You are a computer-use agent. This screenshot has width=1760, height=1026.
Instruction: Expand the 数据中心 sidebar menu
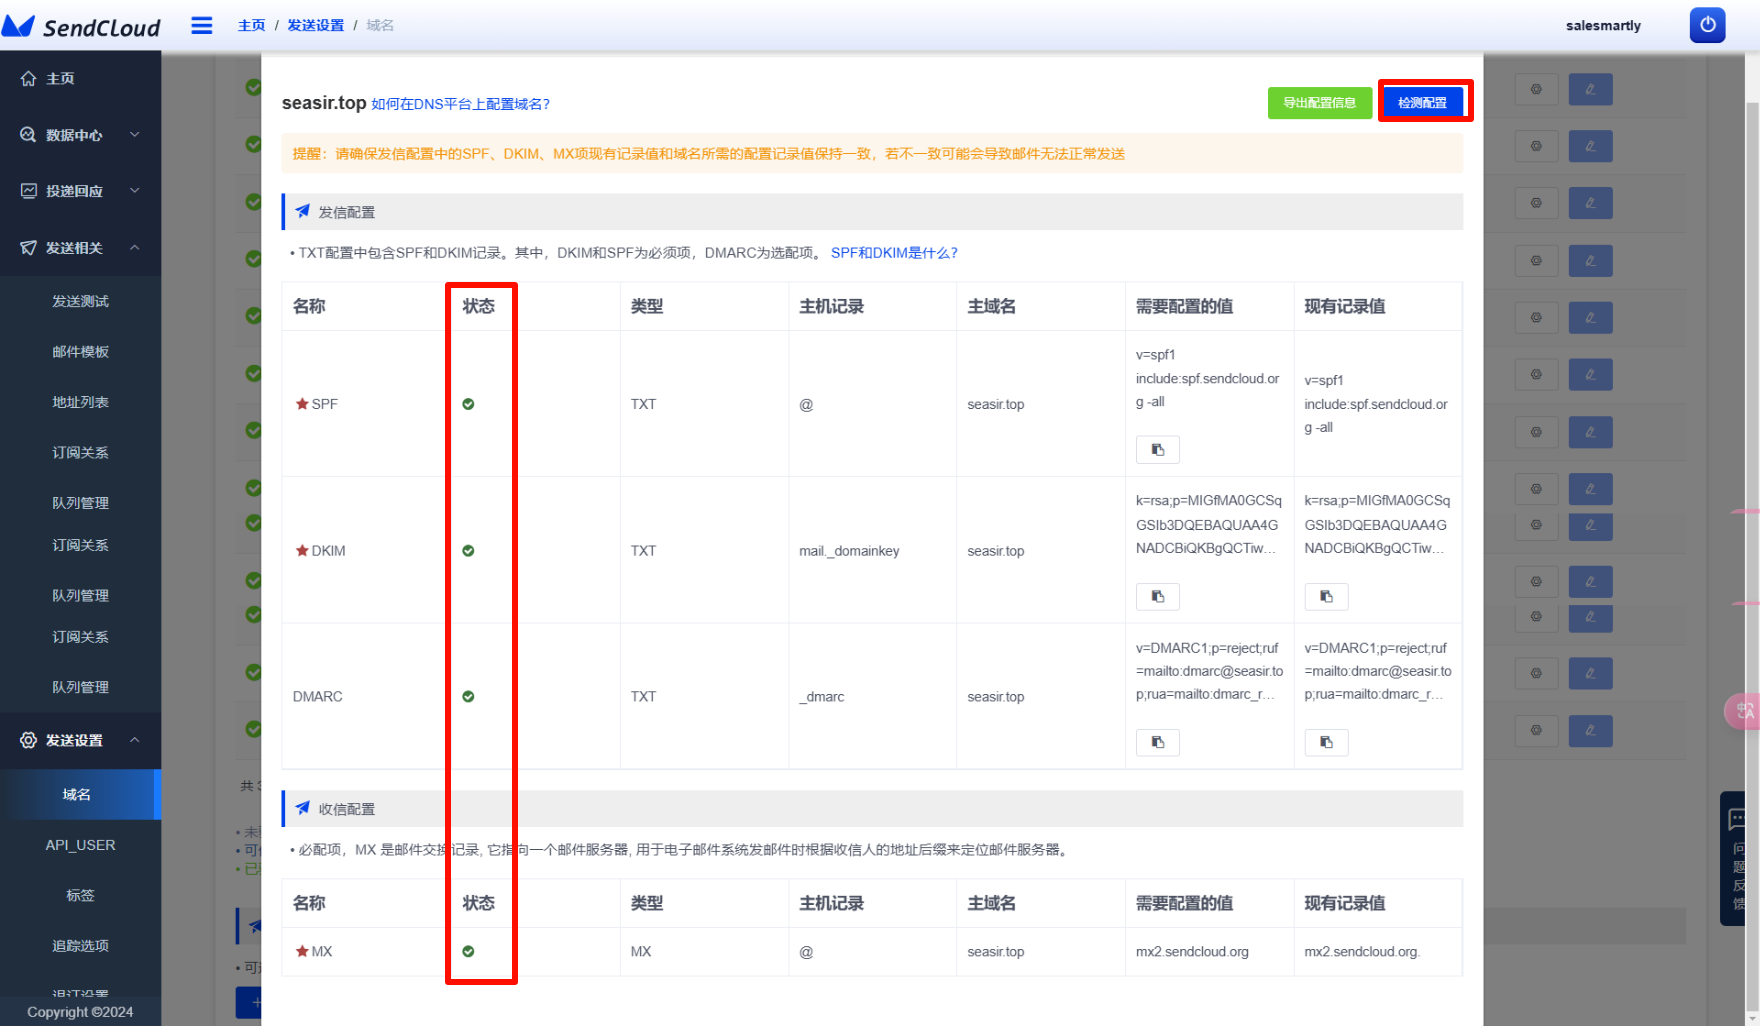coord(80,135)
